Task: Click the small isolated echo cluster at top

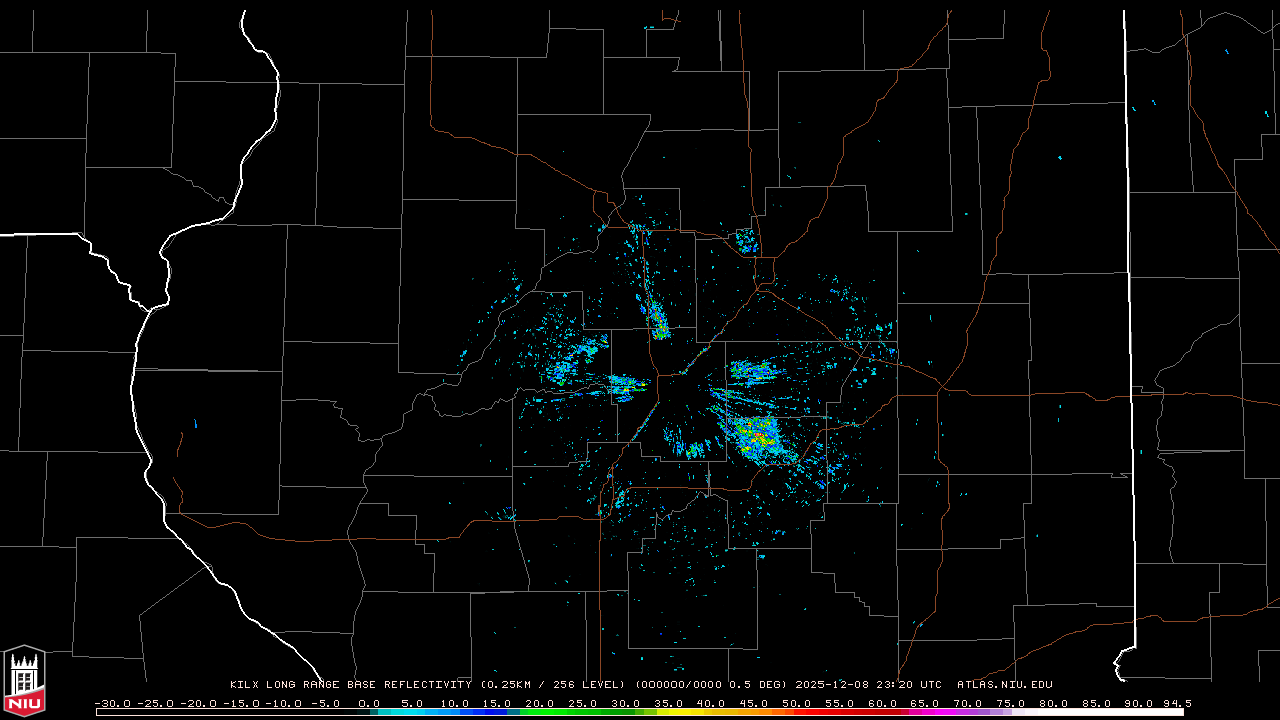Action: click(746, 239)
